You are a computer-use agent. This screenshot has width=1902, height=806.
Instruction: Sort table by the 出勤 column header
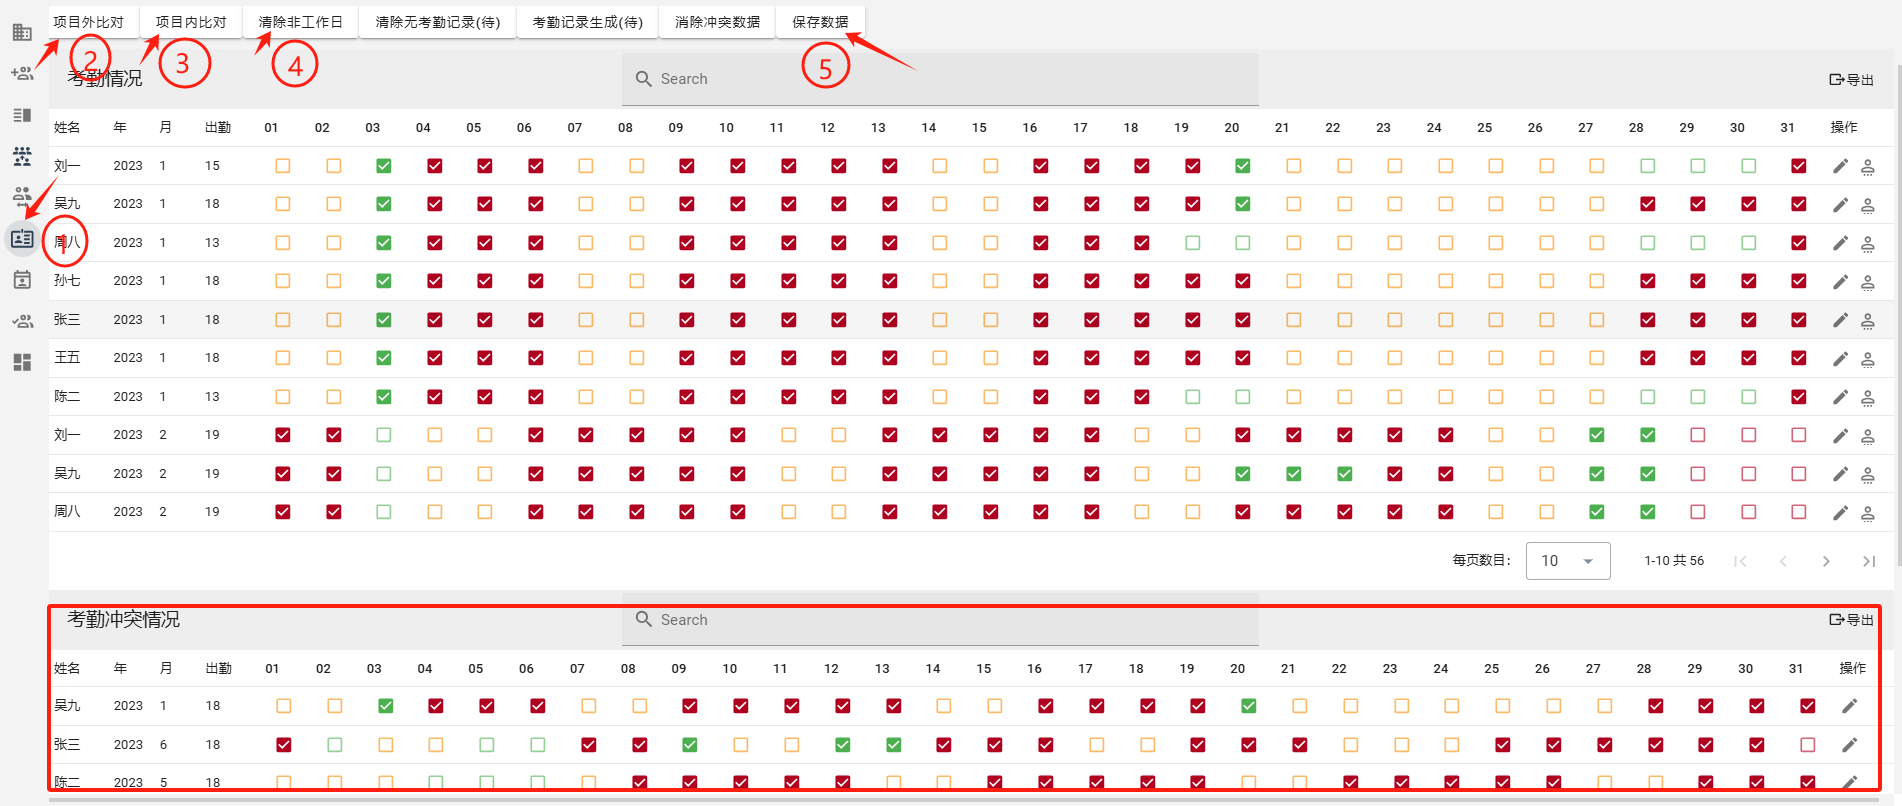[x=217, y=128]
